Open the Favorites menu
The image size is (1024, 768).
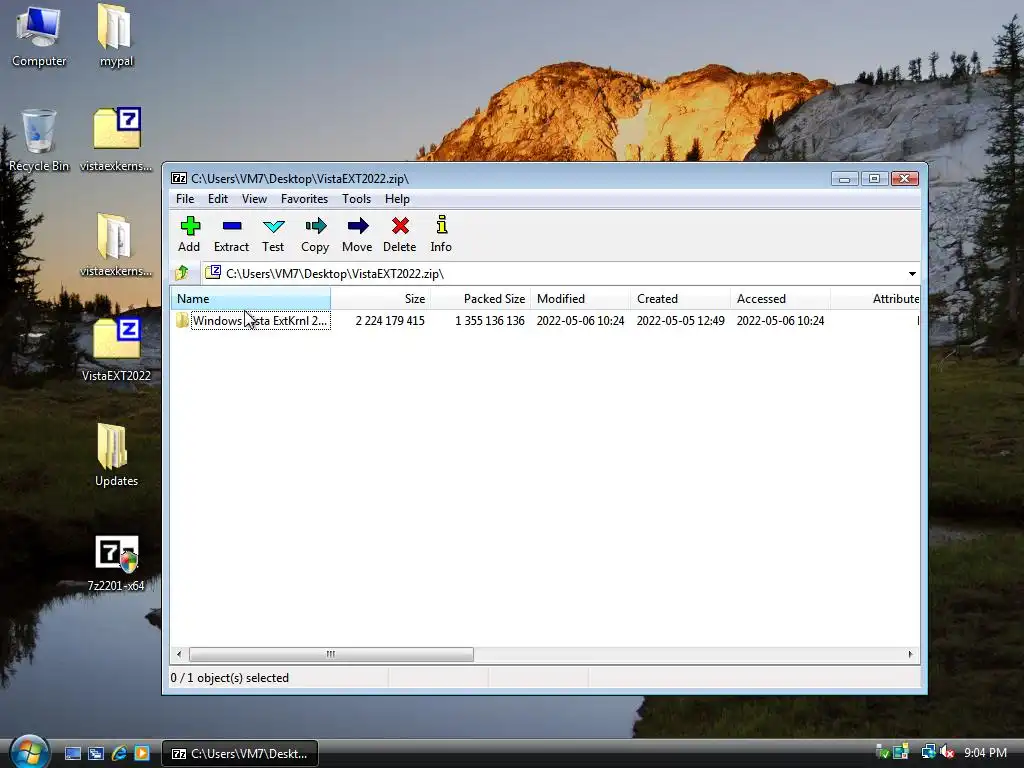pos(304,199)
